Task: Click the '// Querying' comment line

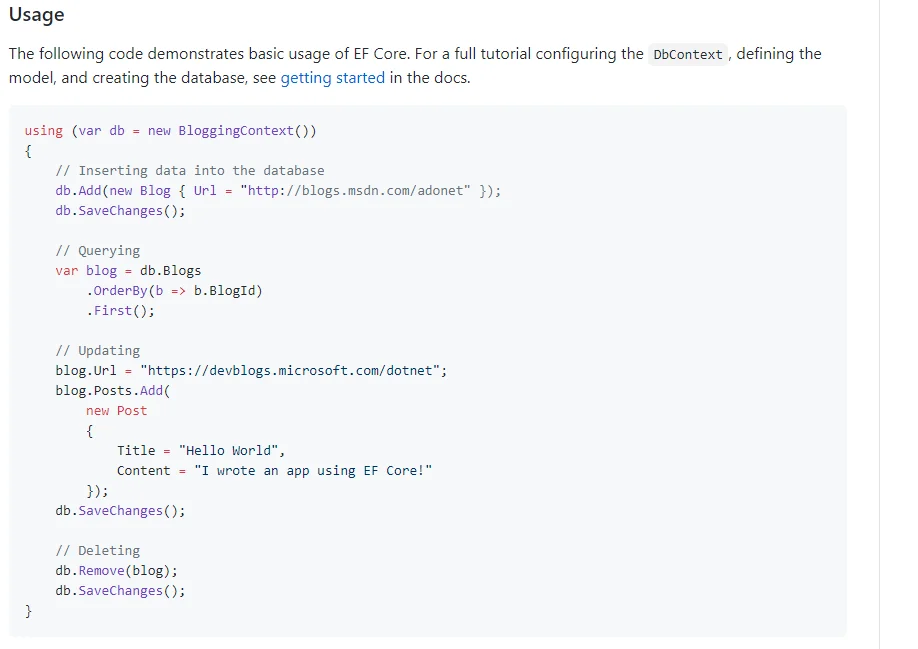Action: coord(98,251)
